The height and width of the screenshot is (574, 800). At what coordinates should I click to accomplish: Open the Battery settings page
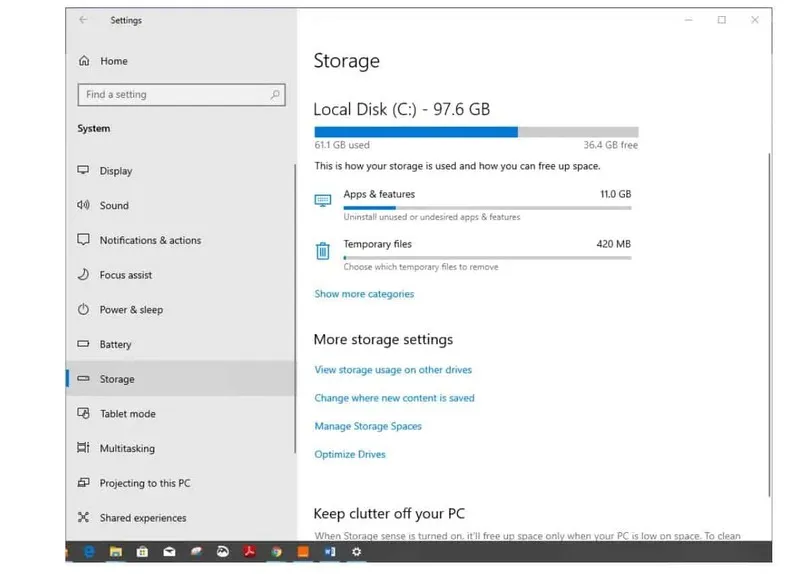(115, 345)
